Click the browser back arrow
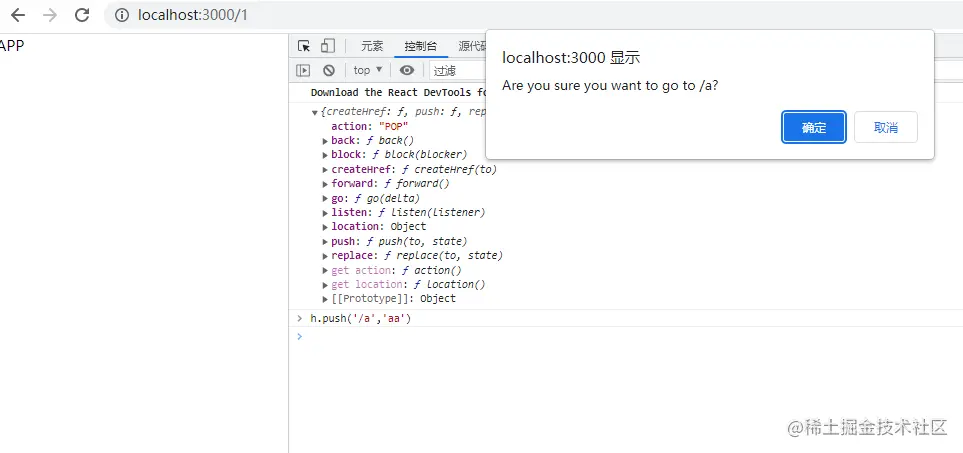Viewport: 963px width, 453px height. coord(18,15)
